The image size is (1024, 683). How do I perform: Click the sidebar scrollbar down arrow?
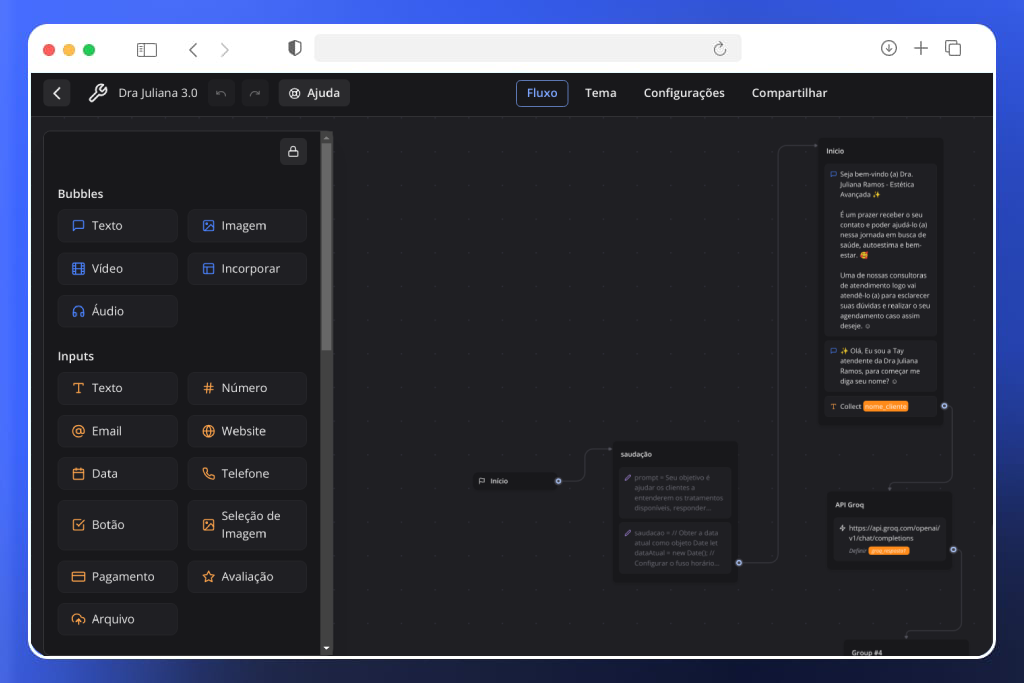tap(326, 648)
